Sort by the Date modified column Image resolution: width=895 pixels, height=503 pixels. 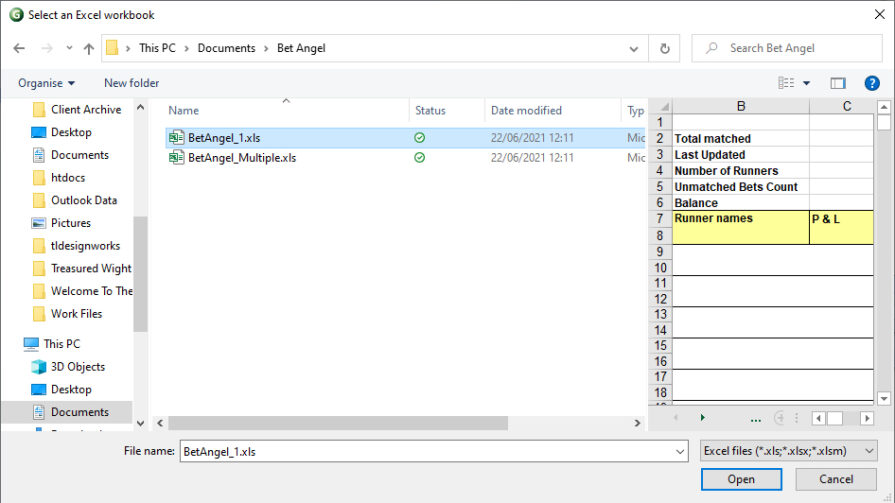526,111
